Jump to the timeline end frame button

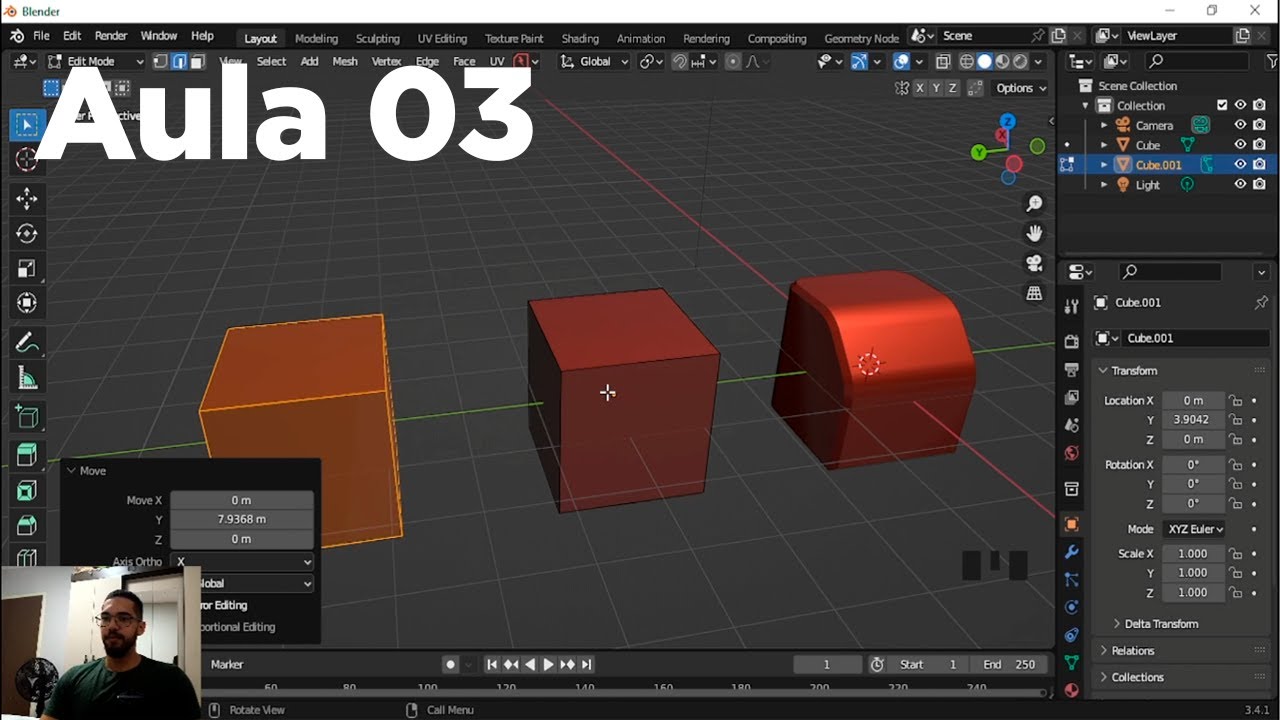click(x=586, y=664)
